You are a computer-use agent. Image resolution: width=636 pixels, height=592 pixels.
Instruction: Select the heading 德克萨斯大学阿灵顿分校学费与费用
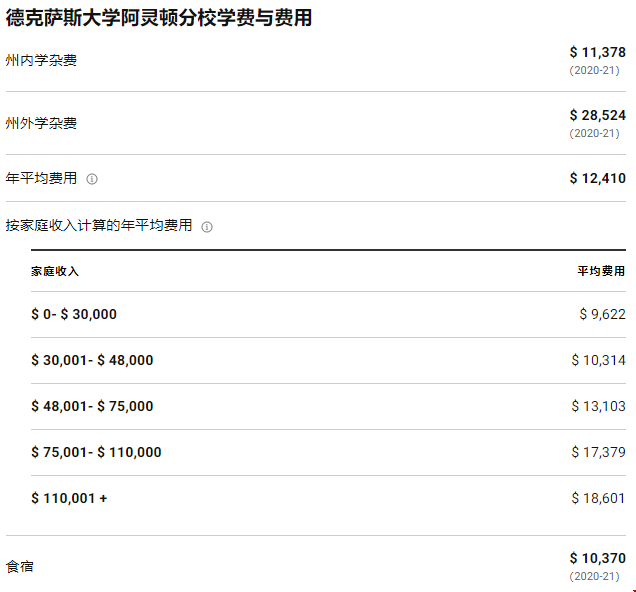[x=159, y=18]
